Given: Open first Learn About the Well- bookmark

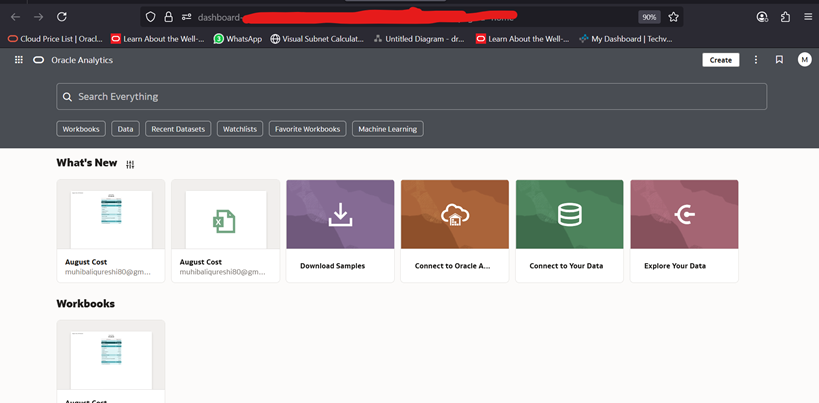Looking at the screenshot, I should tap(157, 39).
